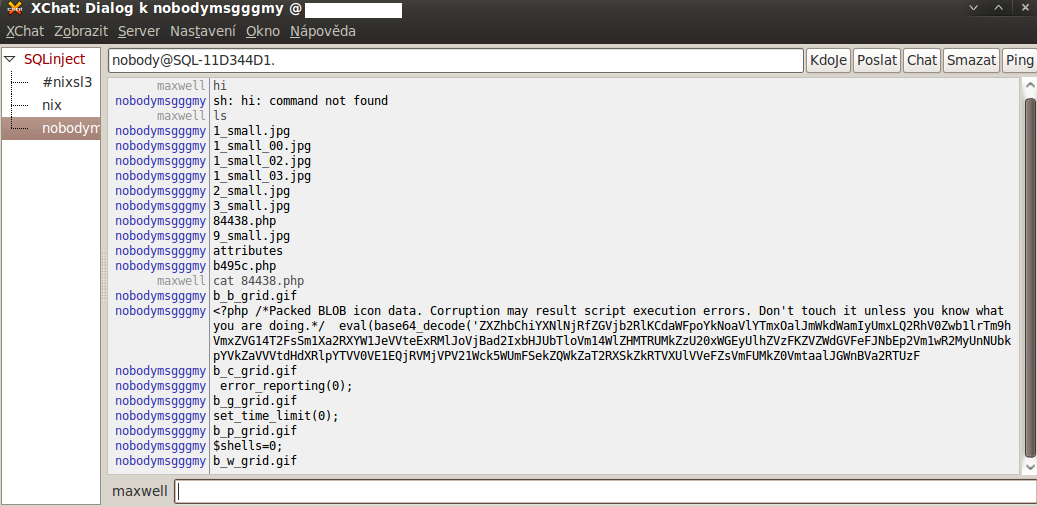Screen dimensions: 1037x507
Task: Click the text 1_small.jpg
Action: 251,131
